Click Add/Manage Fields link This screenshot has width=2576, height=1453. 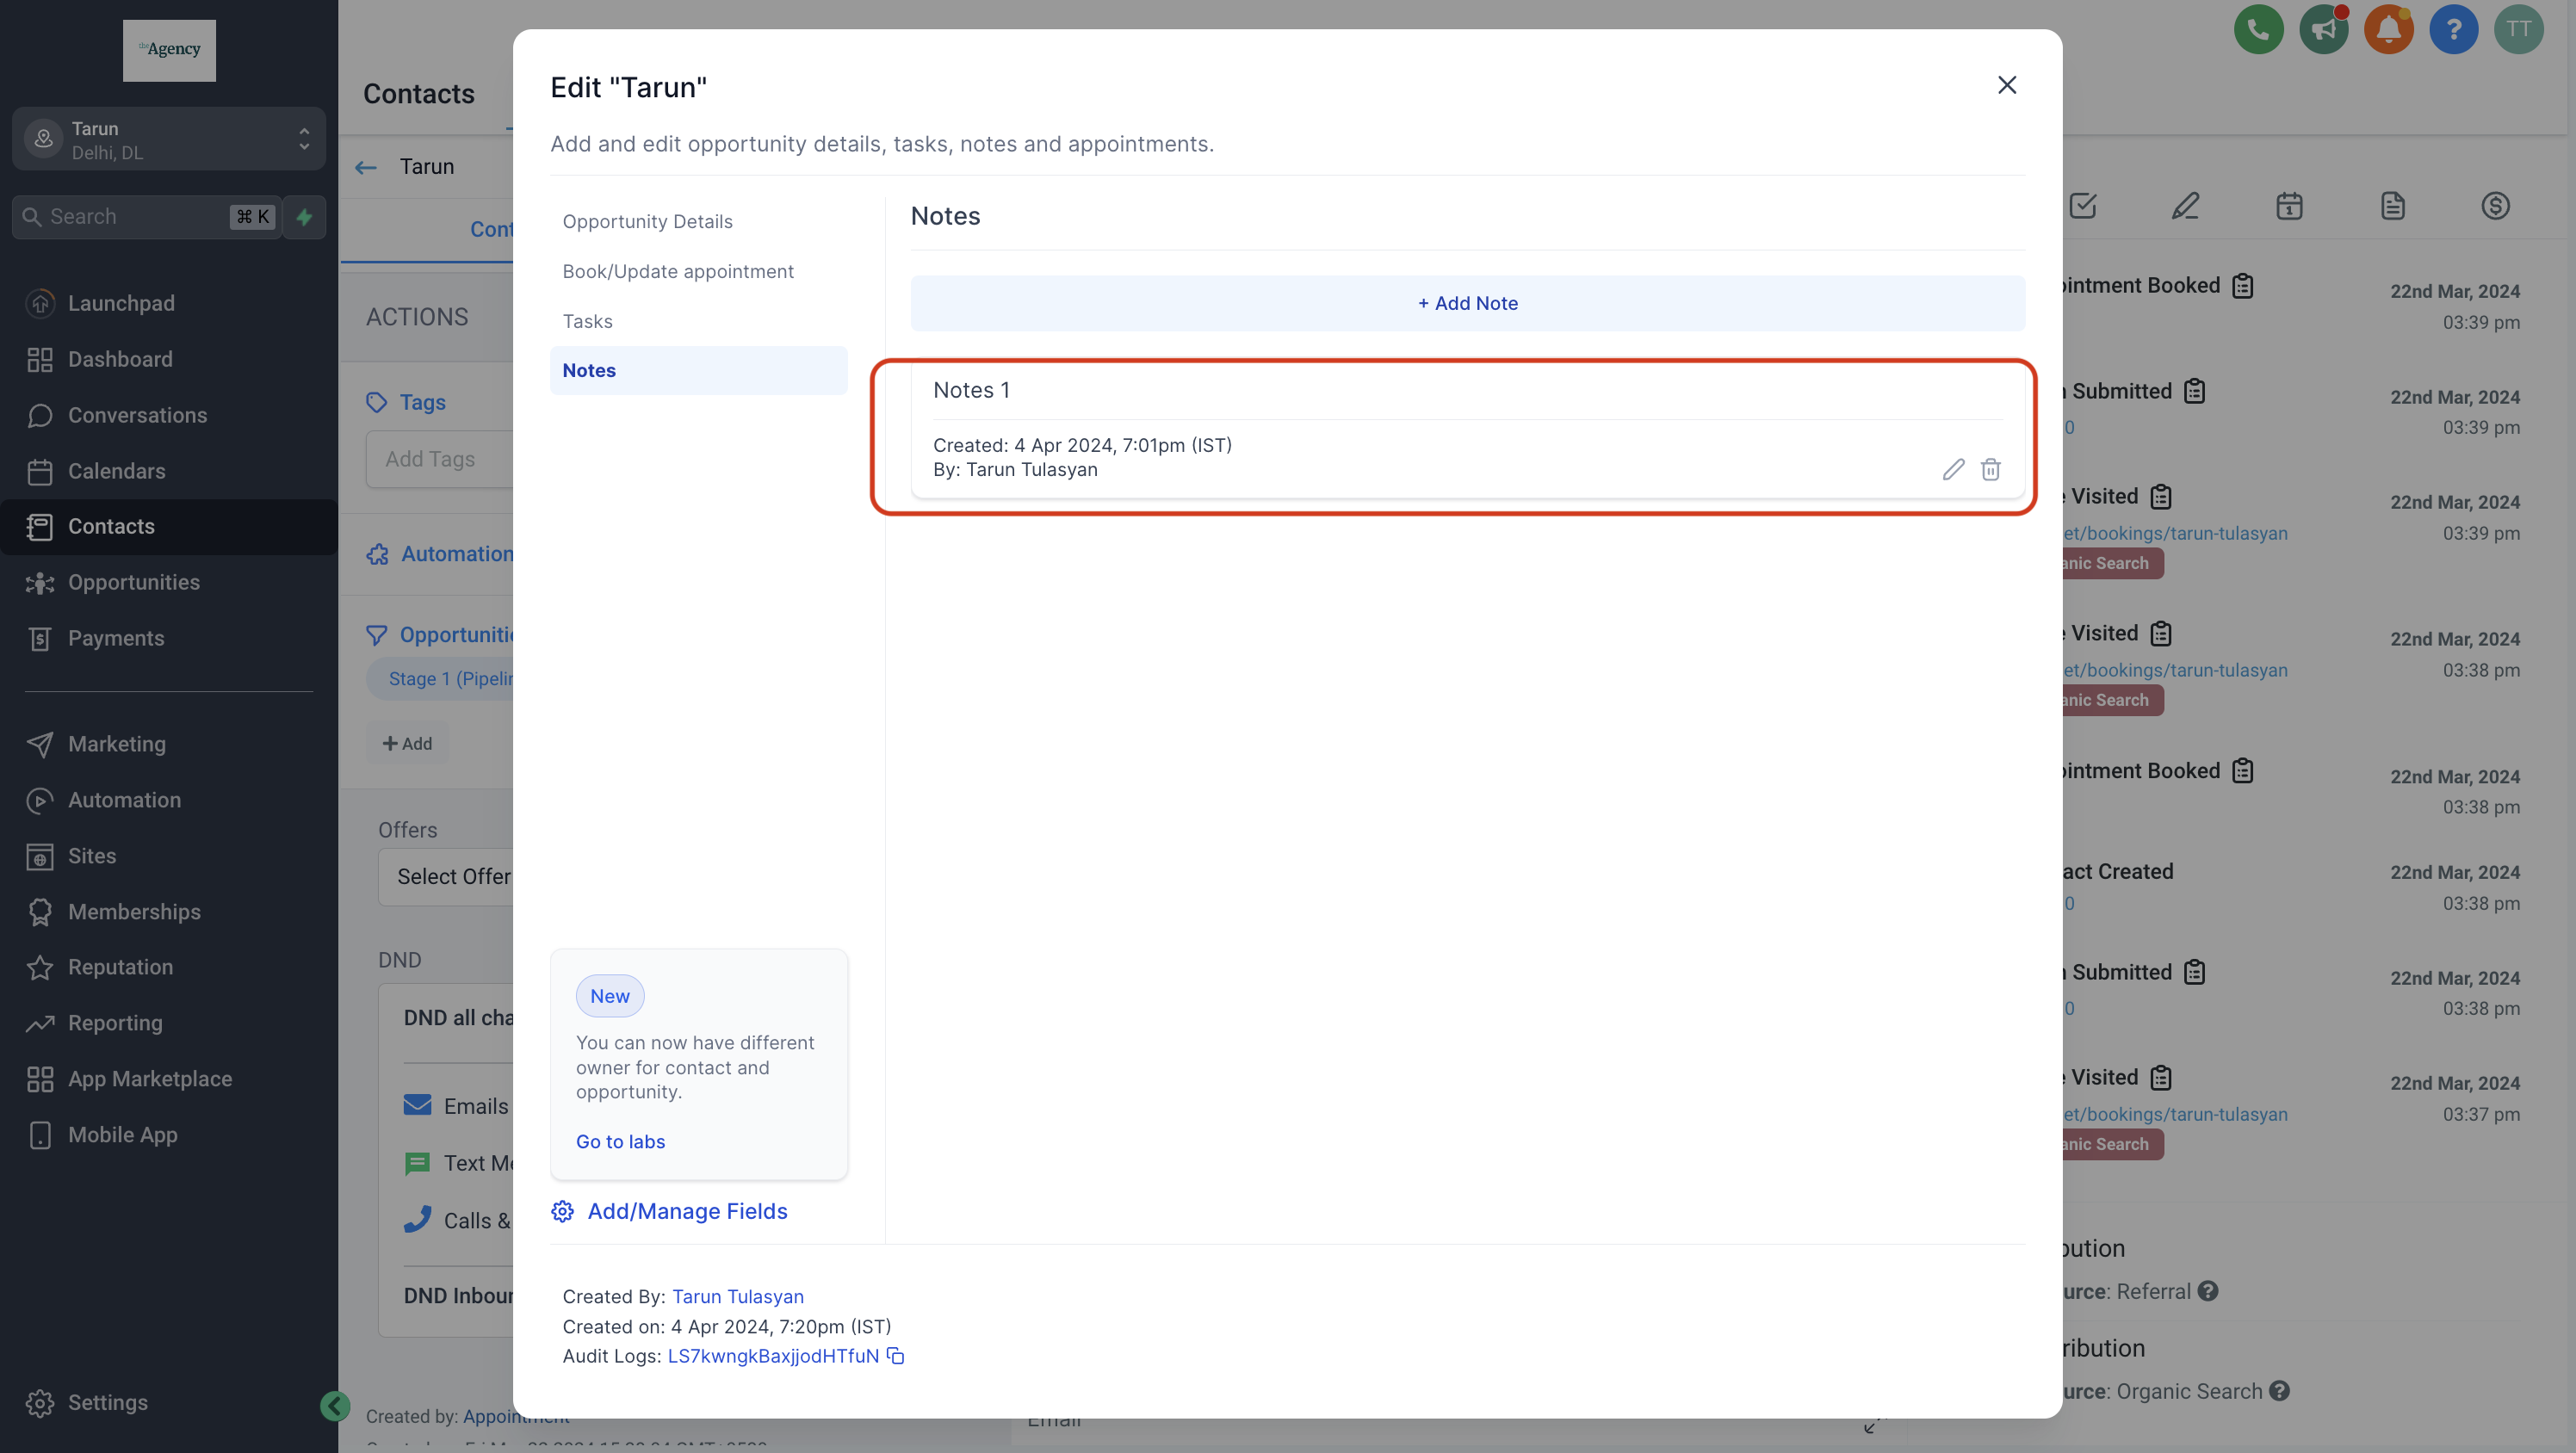tap(687, 1211)
